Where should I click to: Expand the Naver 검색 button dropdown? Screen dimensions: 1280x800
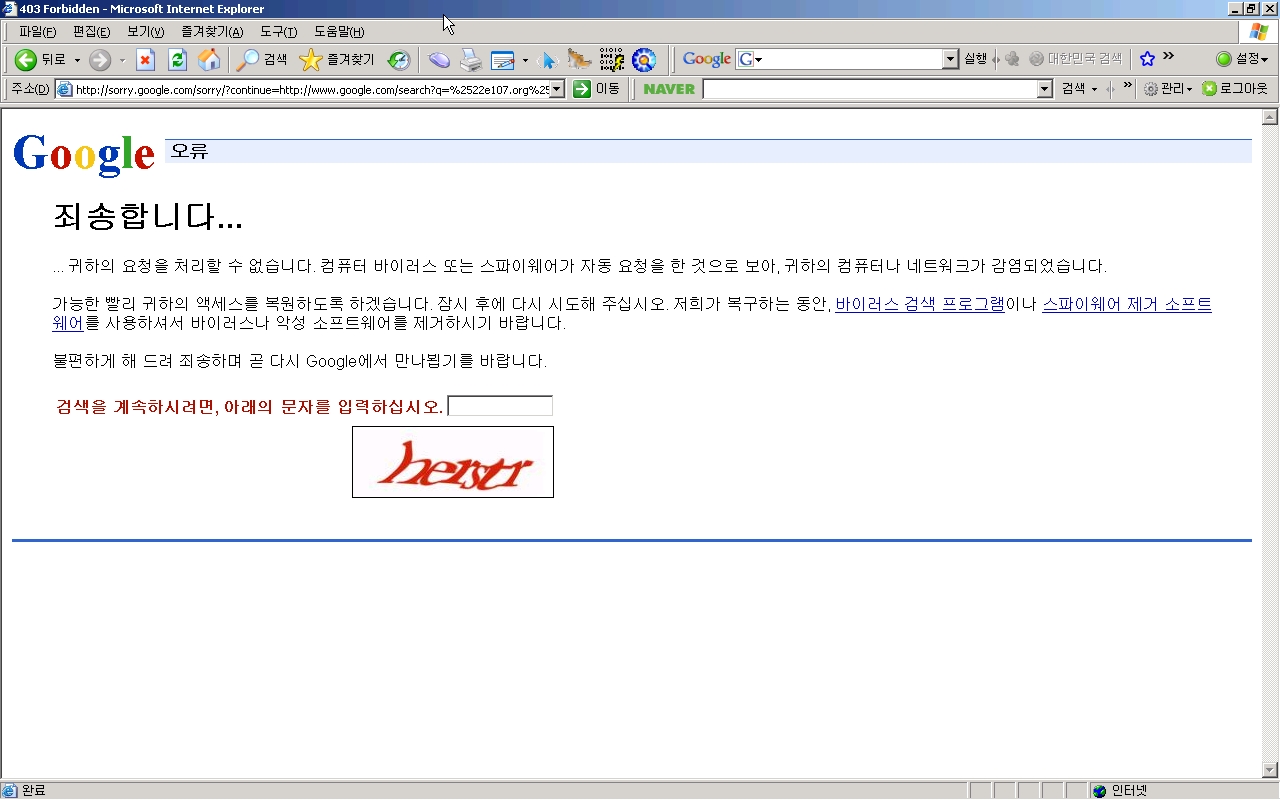[1094, 89]
